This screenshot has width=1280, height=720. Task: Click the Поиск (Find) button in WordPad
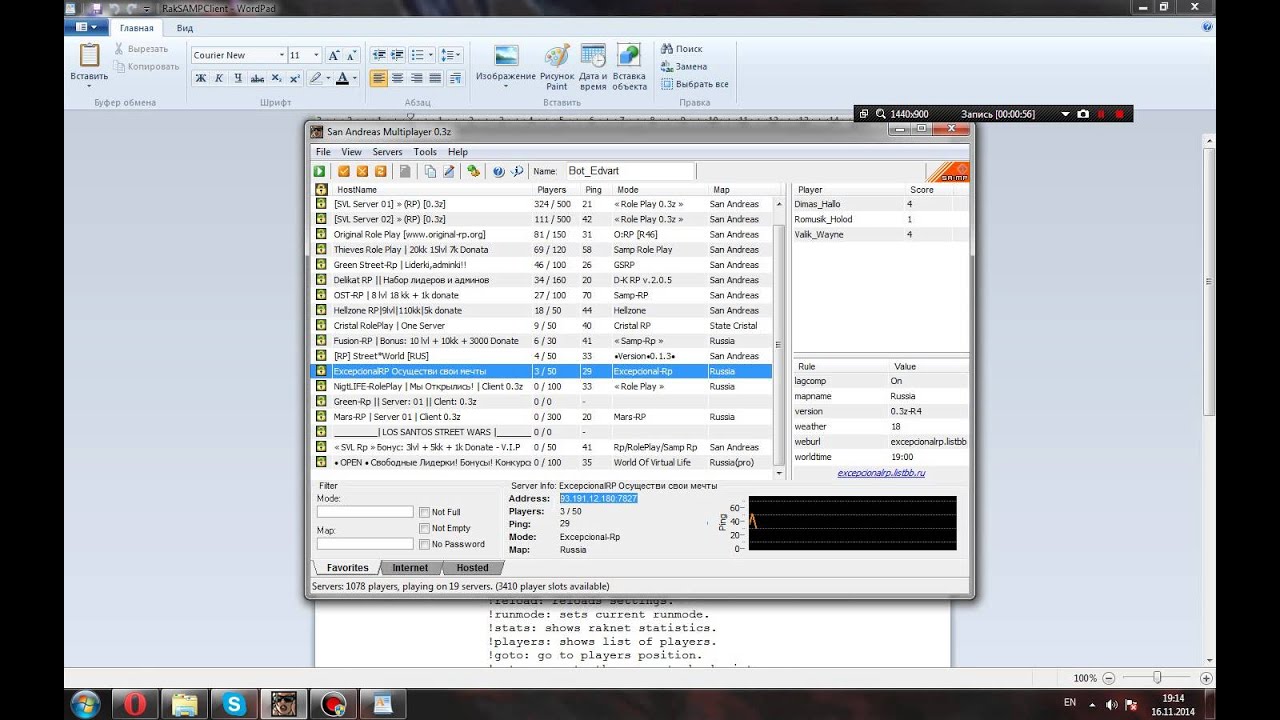tap(681, 48)
